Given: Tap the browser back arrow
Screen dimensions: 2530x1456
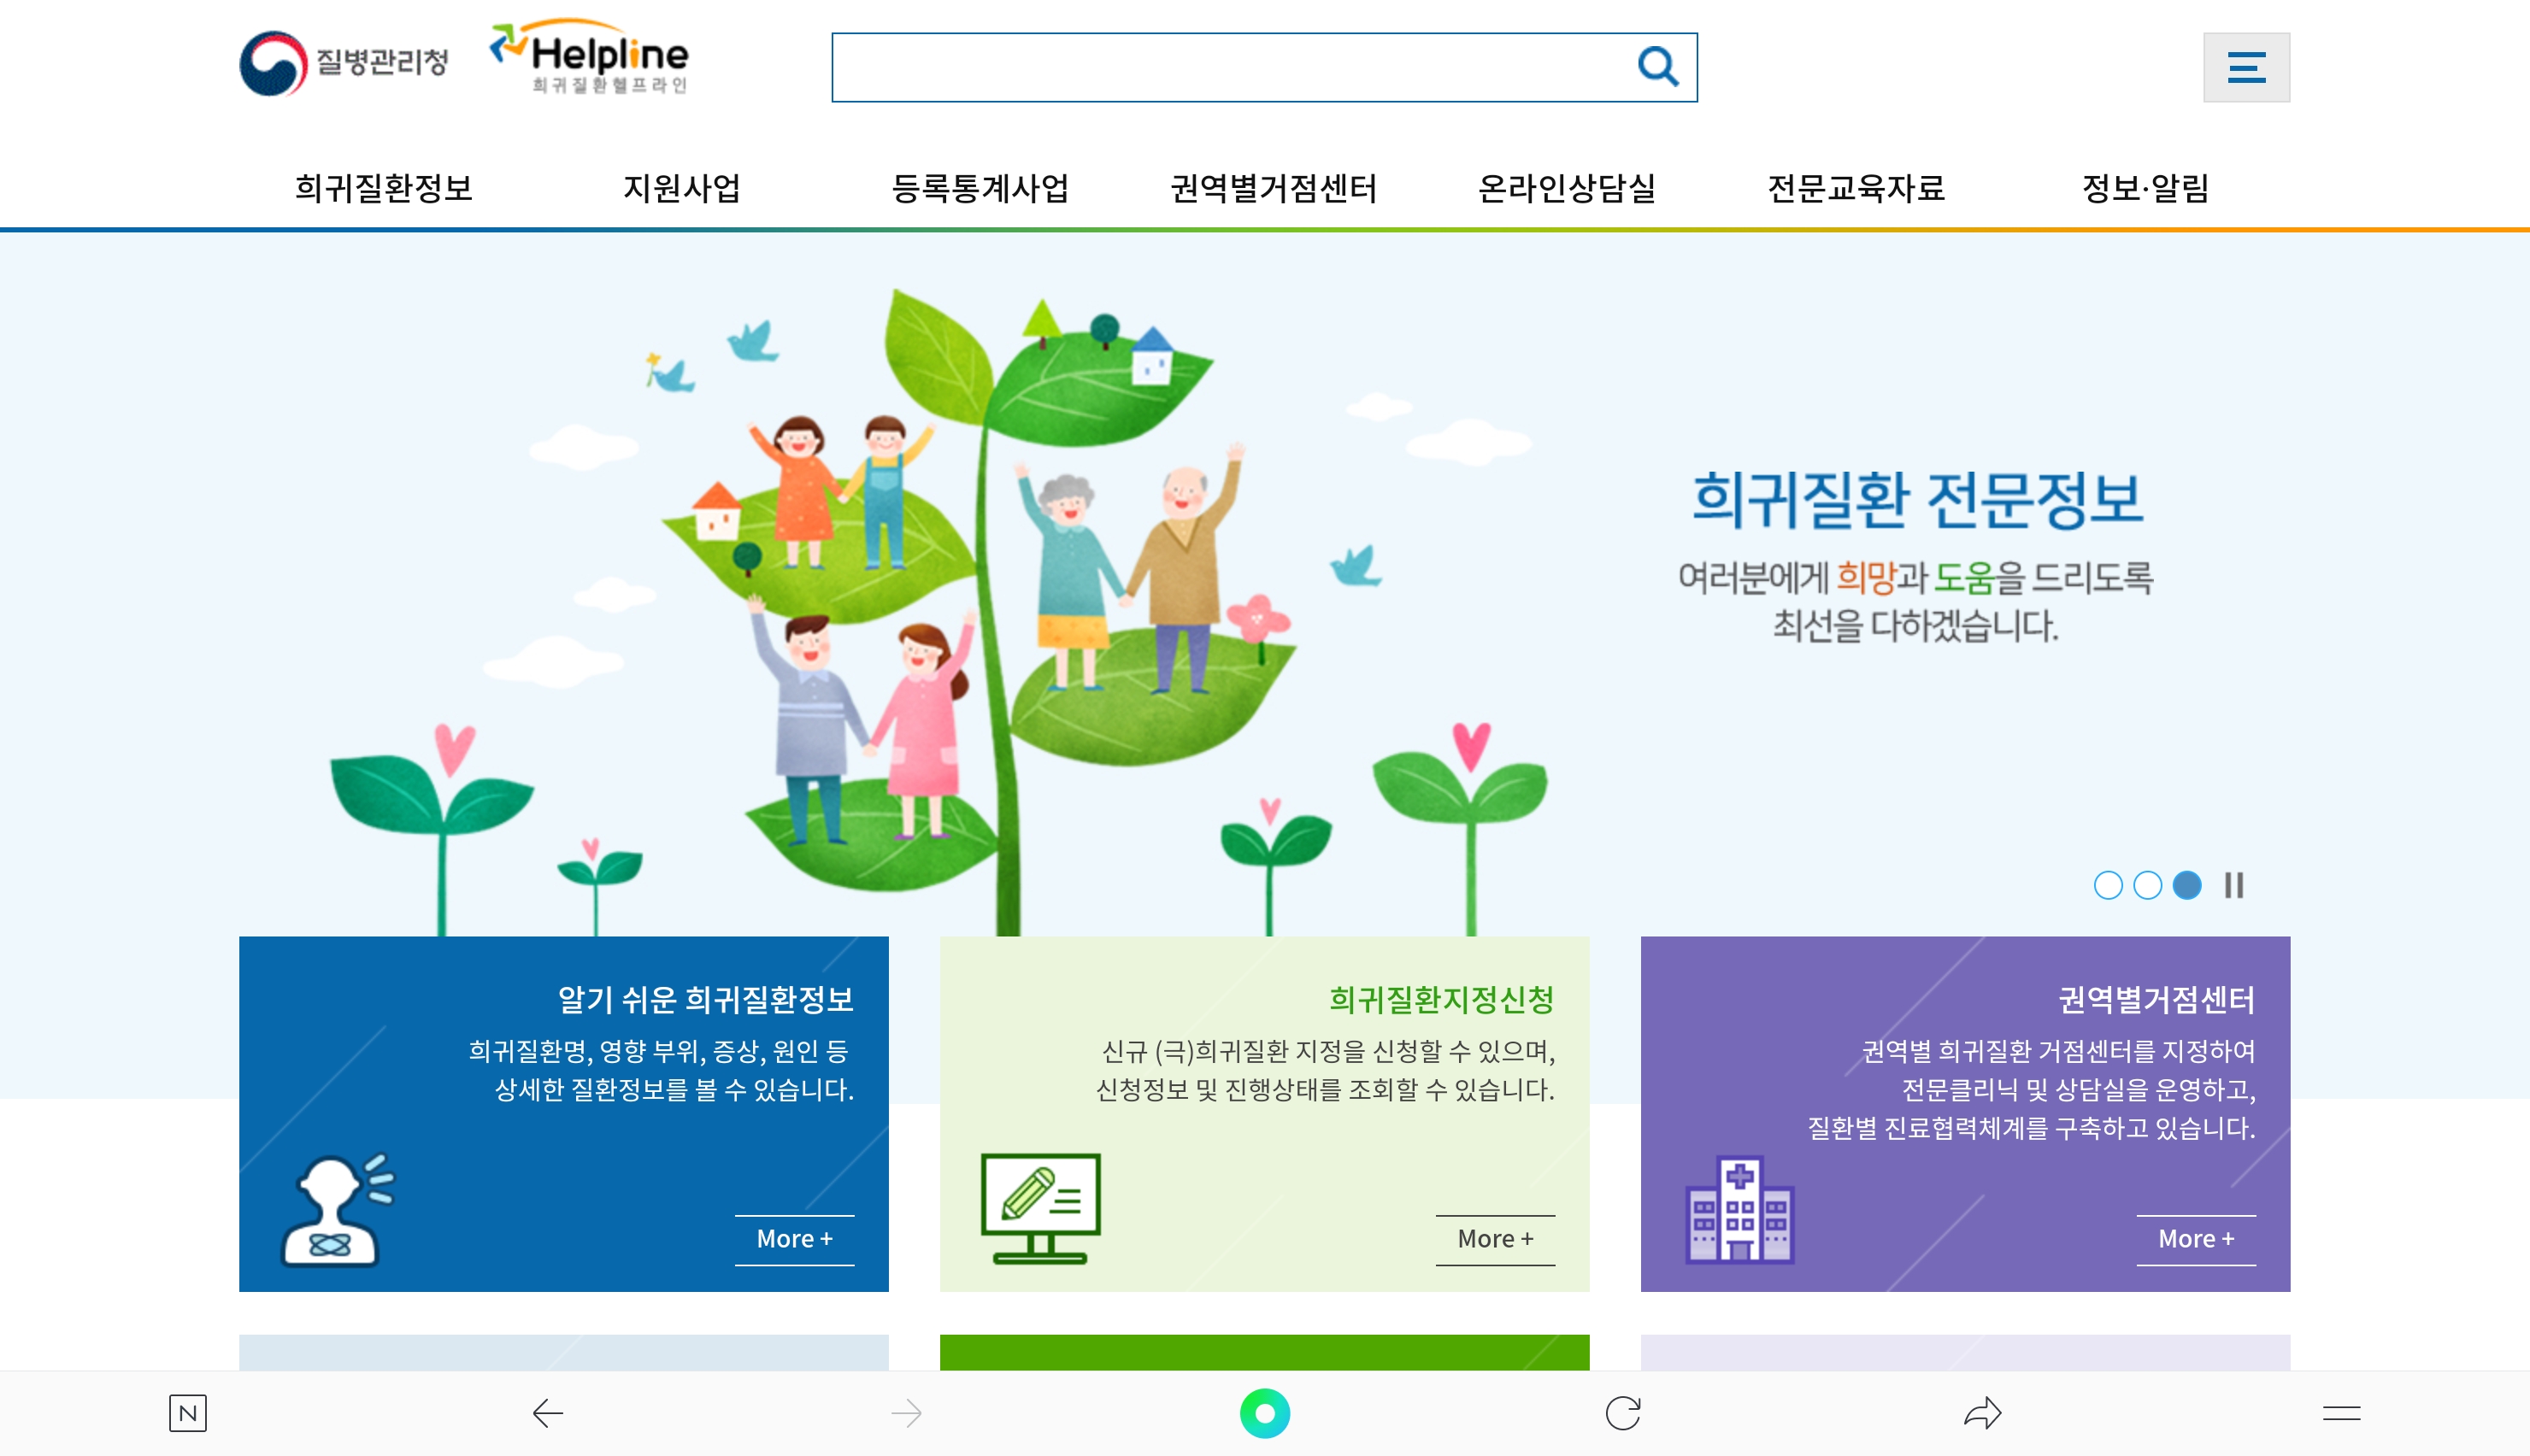Looking at the screenshot, I should (x=548, y=1412).
